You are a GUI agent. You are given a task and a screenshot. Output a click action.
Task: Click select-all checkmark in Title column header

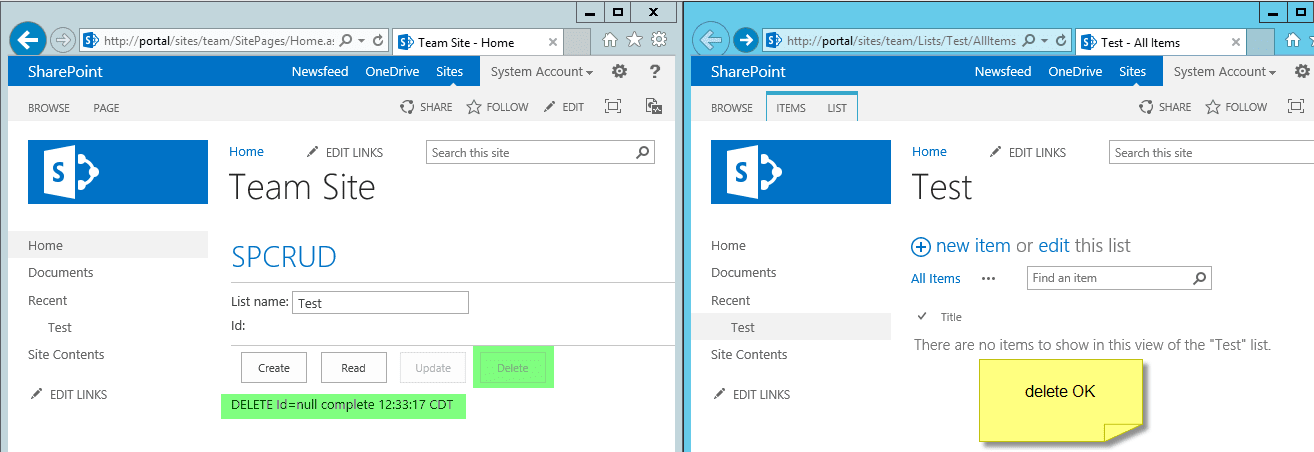coord(922,316)
